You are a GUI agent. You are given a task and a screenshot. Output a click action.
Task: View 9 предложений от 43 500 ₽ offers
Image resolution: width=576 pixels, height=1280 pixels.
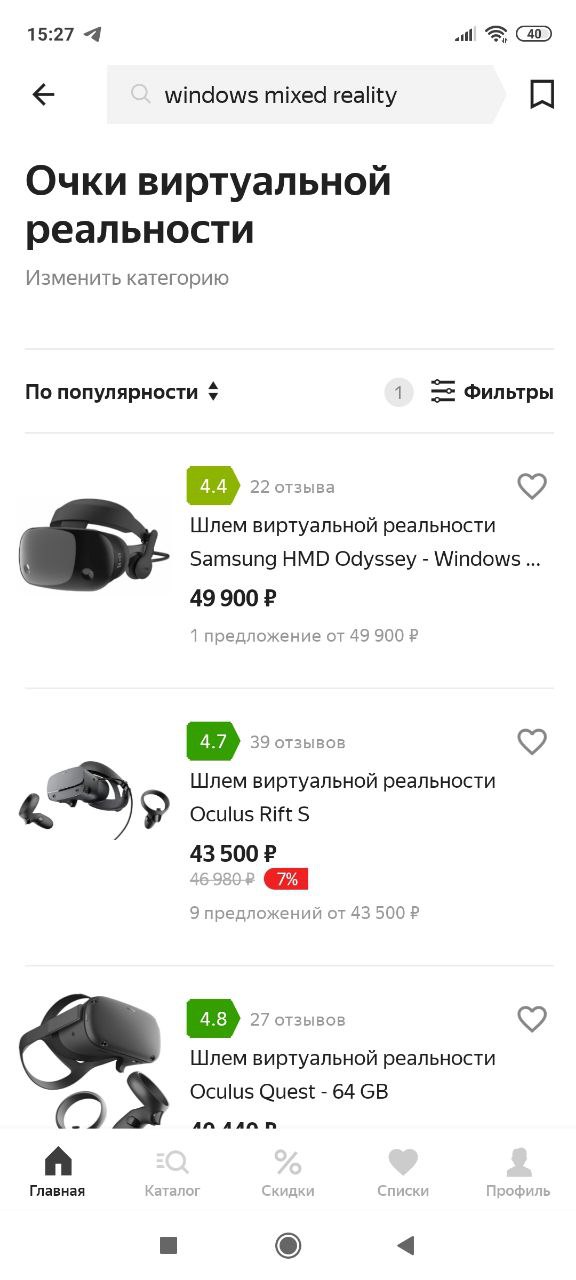(305, 912)
